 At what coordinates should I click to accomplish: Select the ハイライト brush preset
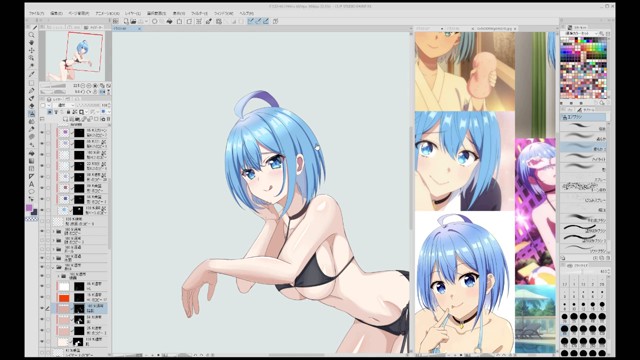583,158
